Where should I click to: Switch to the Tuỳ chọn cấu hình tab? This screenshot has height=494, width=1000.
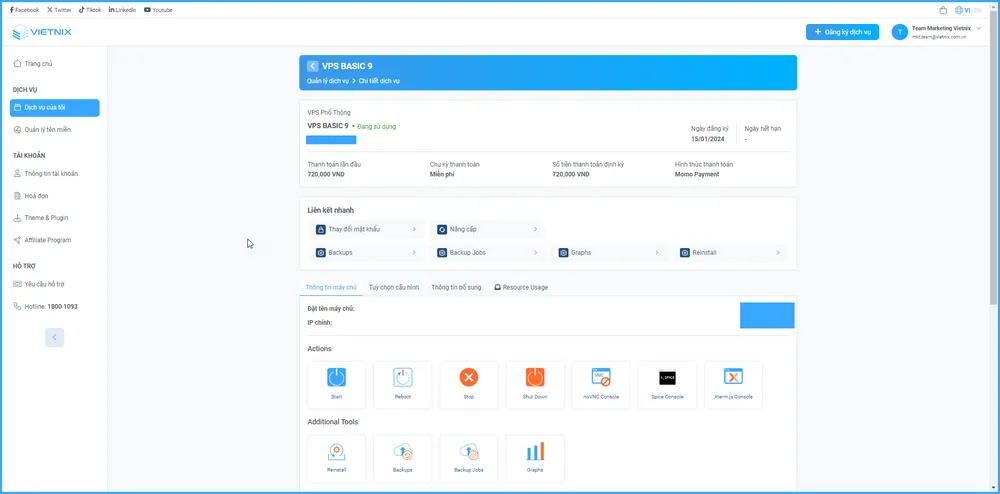pyautogui.click(x=393, y=287)
